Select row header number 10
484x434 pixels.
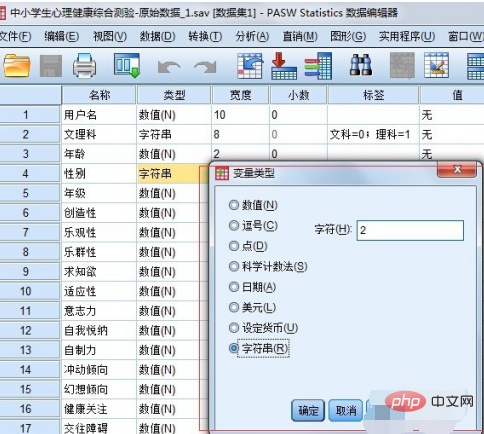pos(30,291)
